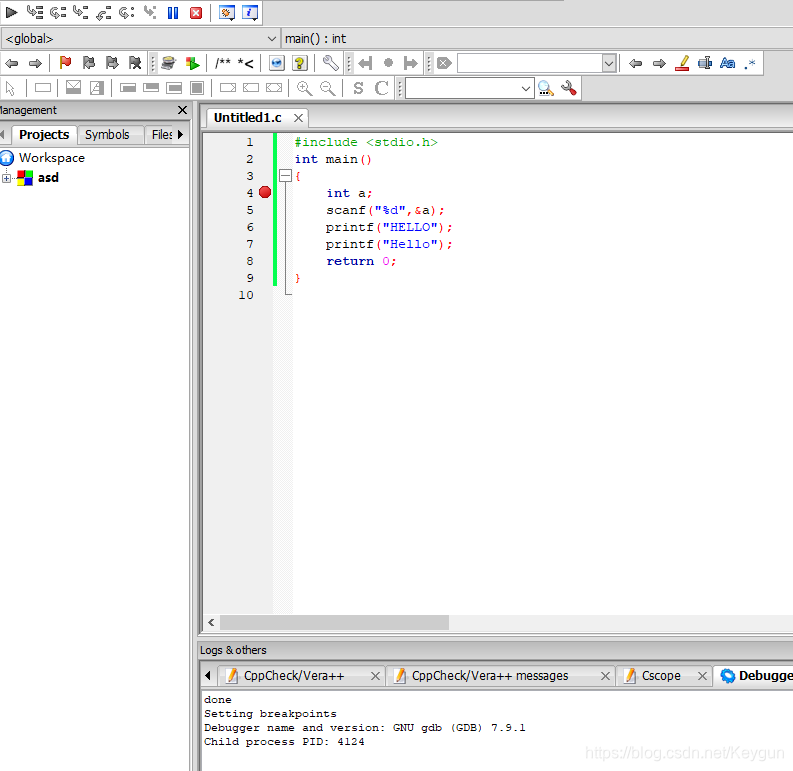Open the CppCheck/Vera++ log tab
The image size is (793, 771).
pyautogui.click(x=293, y=676)
